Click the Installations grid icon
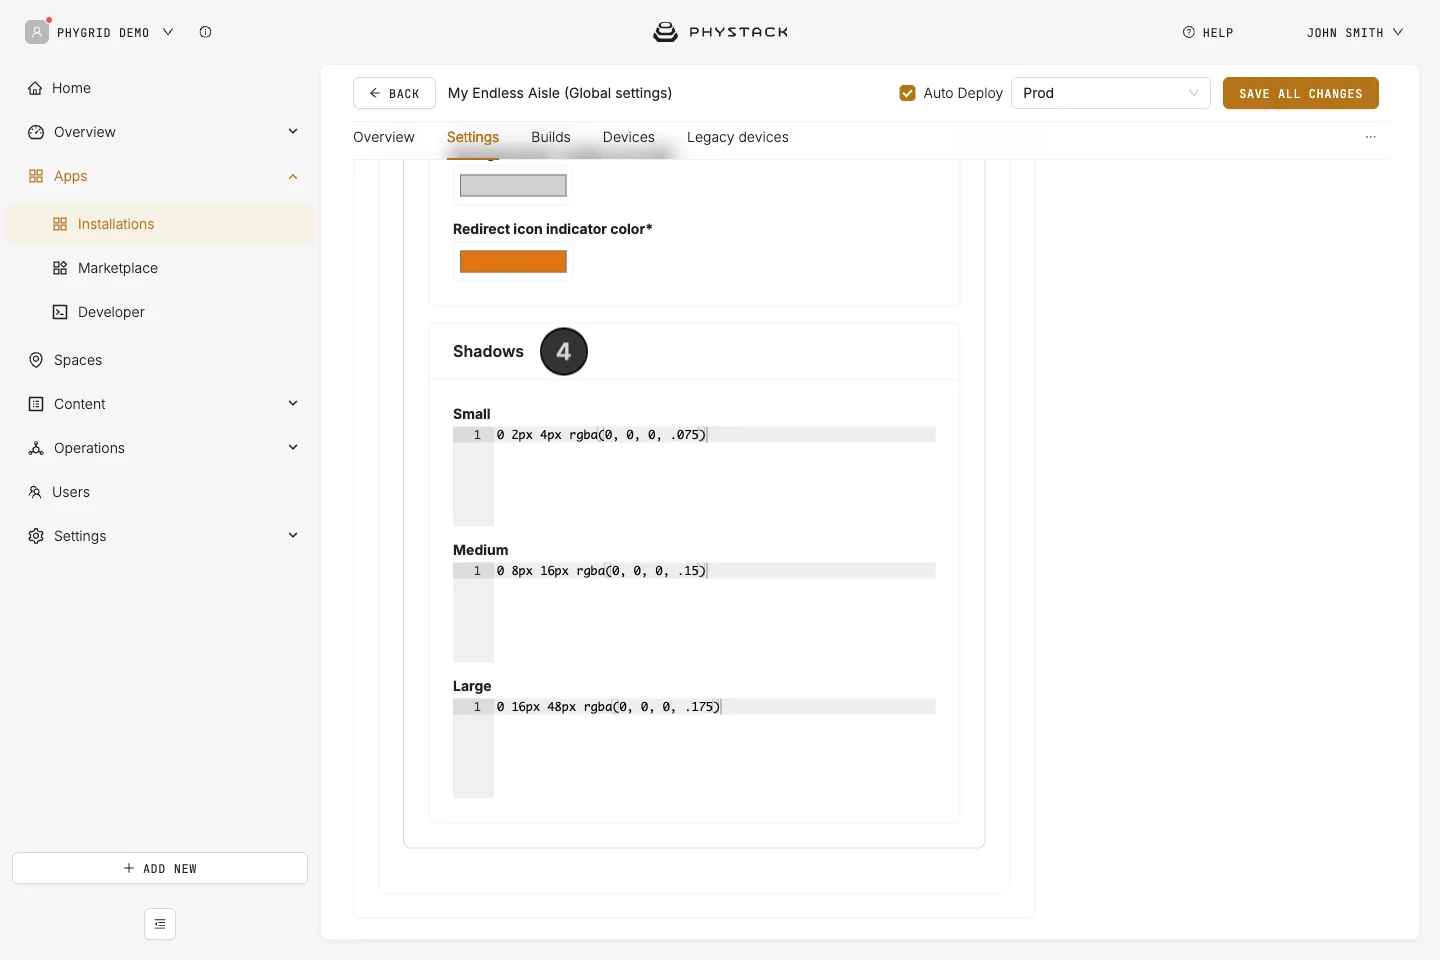Viewport: 1440px width, 960px height. 60,224
